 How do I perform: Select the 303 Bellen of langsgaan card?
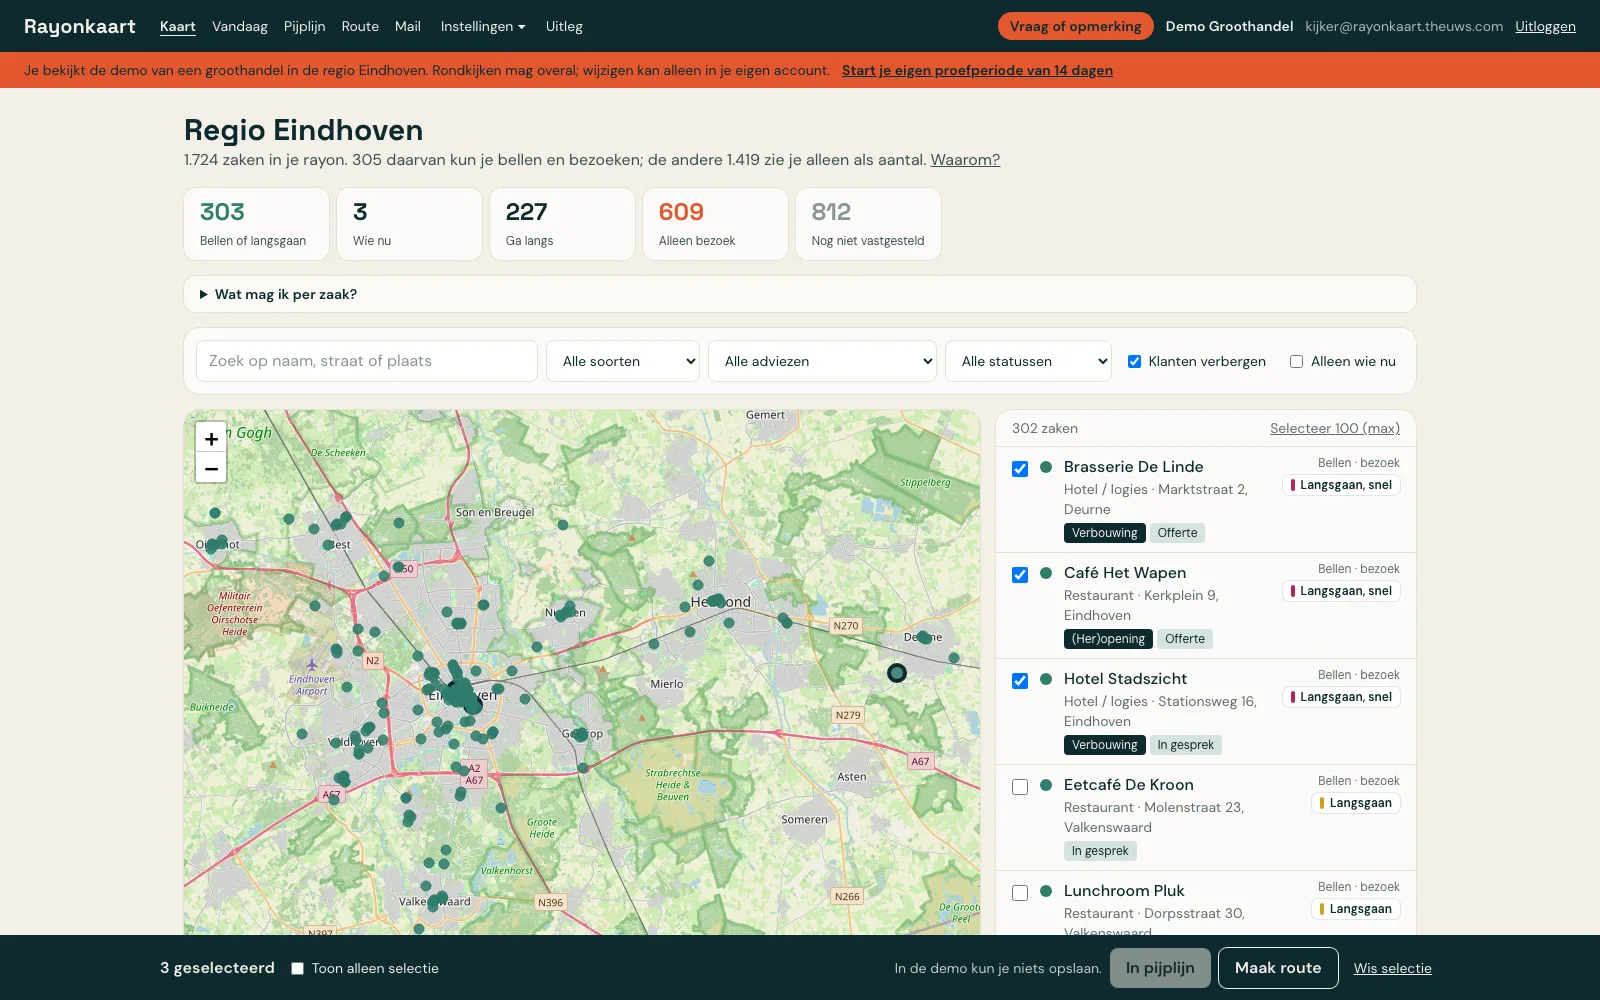(257, 224)
